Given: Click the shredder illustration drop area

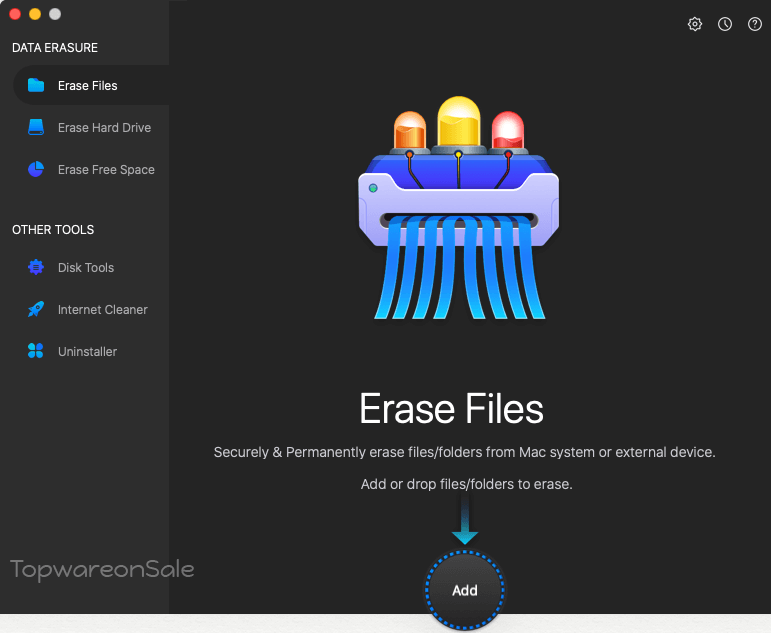Looking at the screenshot, I should [x=458, y=208].
